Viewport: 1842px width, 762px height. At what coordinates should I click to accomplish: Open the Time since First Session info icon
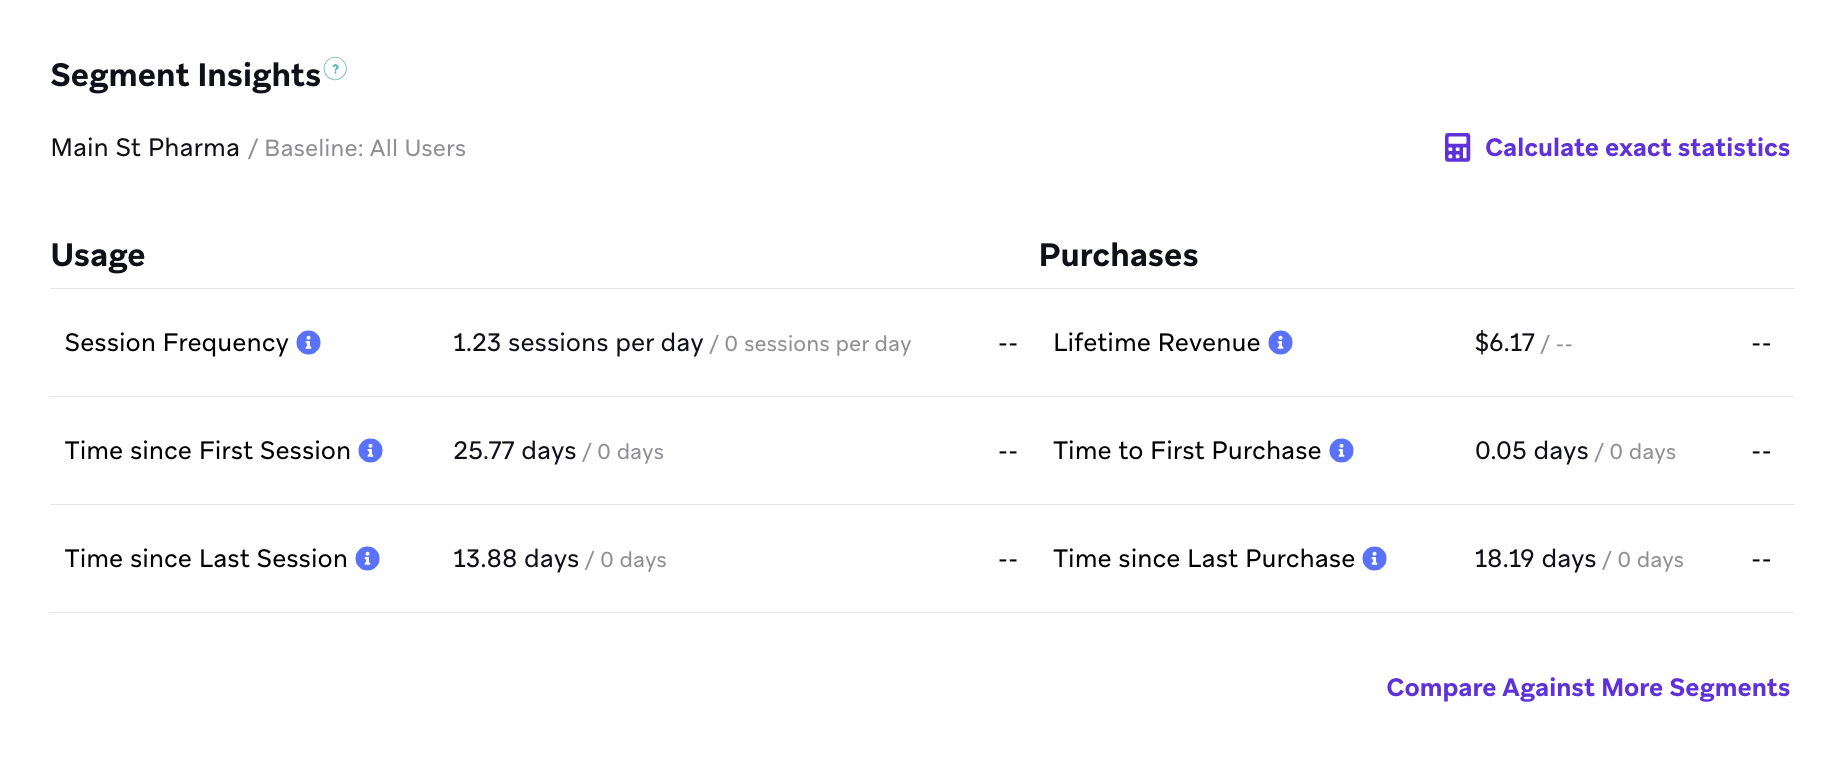[x=371, y=451]
